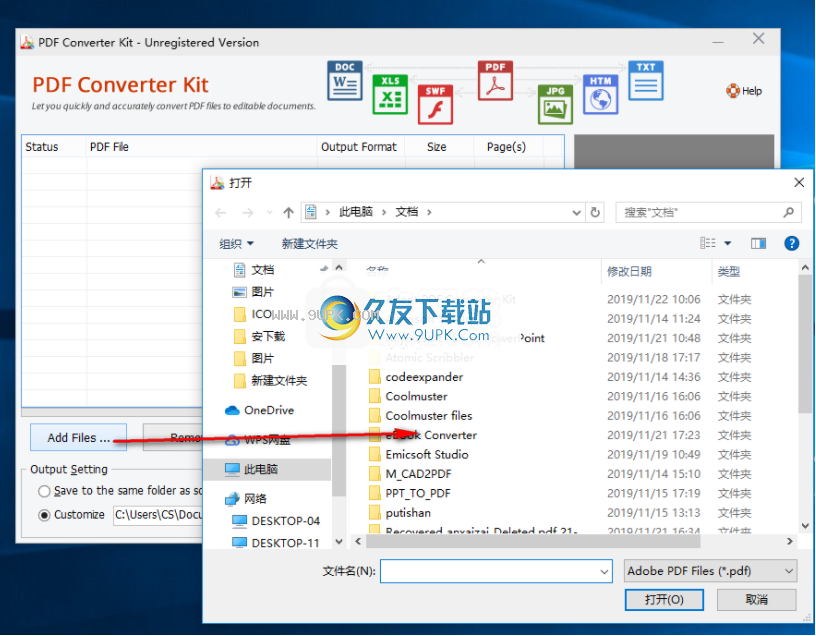Select the Coolmuster files folder
This screenshot has width=816, height=636.
coord(429,415)
